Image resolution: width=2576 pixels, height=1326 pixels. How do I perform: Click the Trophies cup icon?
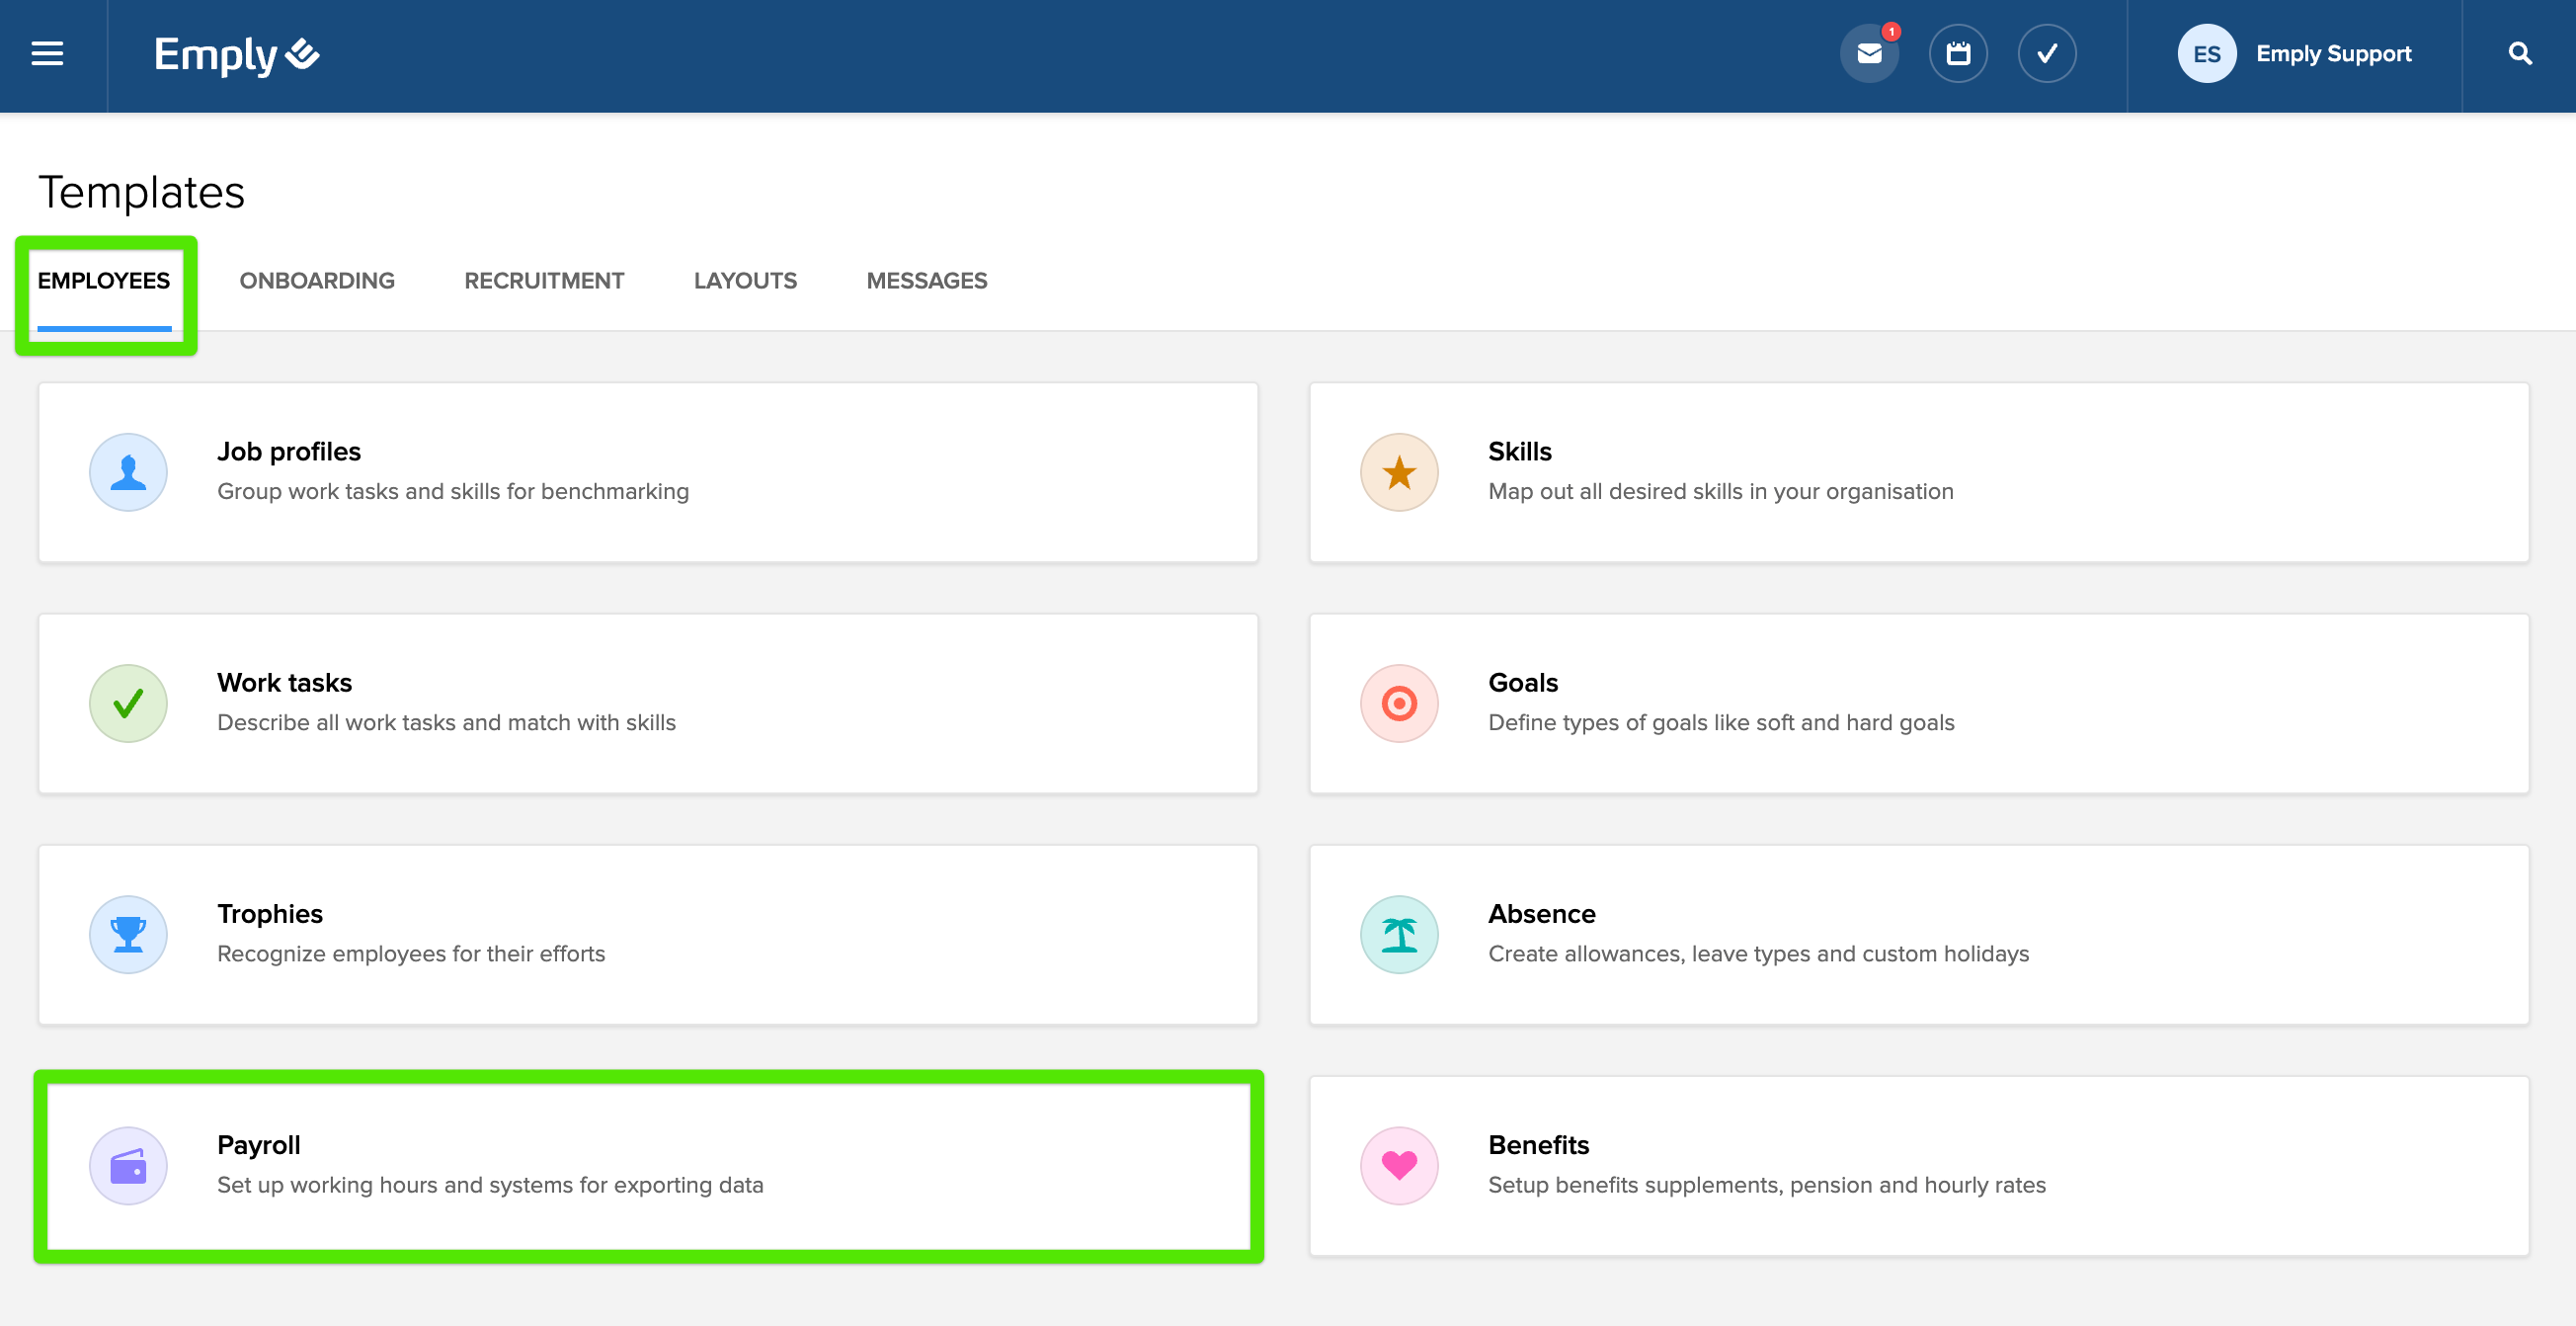click(x=128, y=934)
